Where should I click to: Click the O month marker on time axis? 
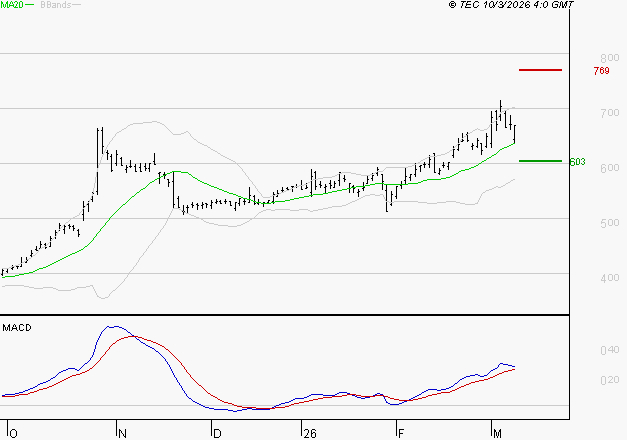pos(13,434)
